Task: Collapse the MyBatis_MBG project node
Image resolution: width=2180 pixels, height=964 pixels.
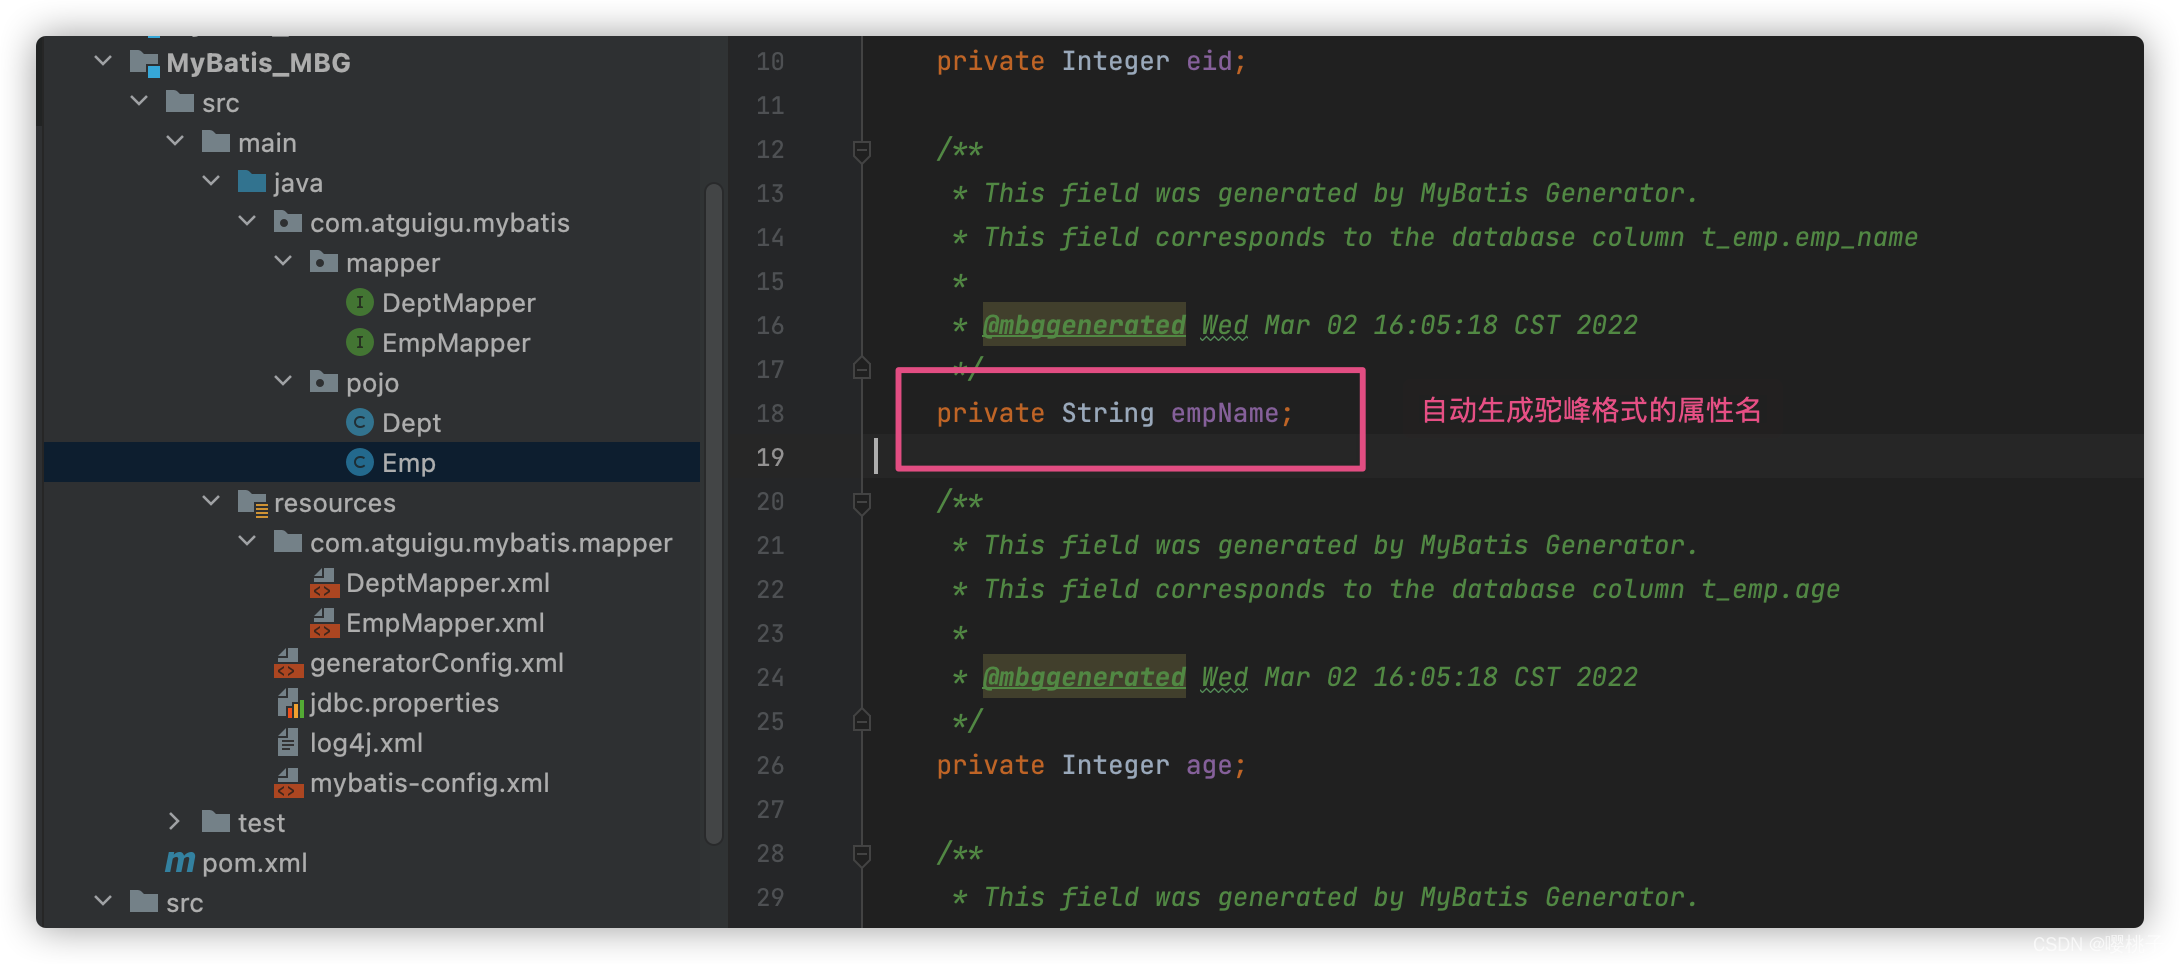Action: pos(103,61)
